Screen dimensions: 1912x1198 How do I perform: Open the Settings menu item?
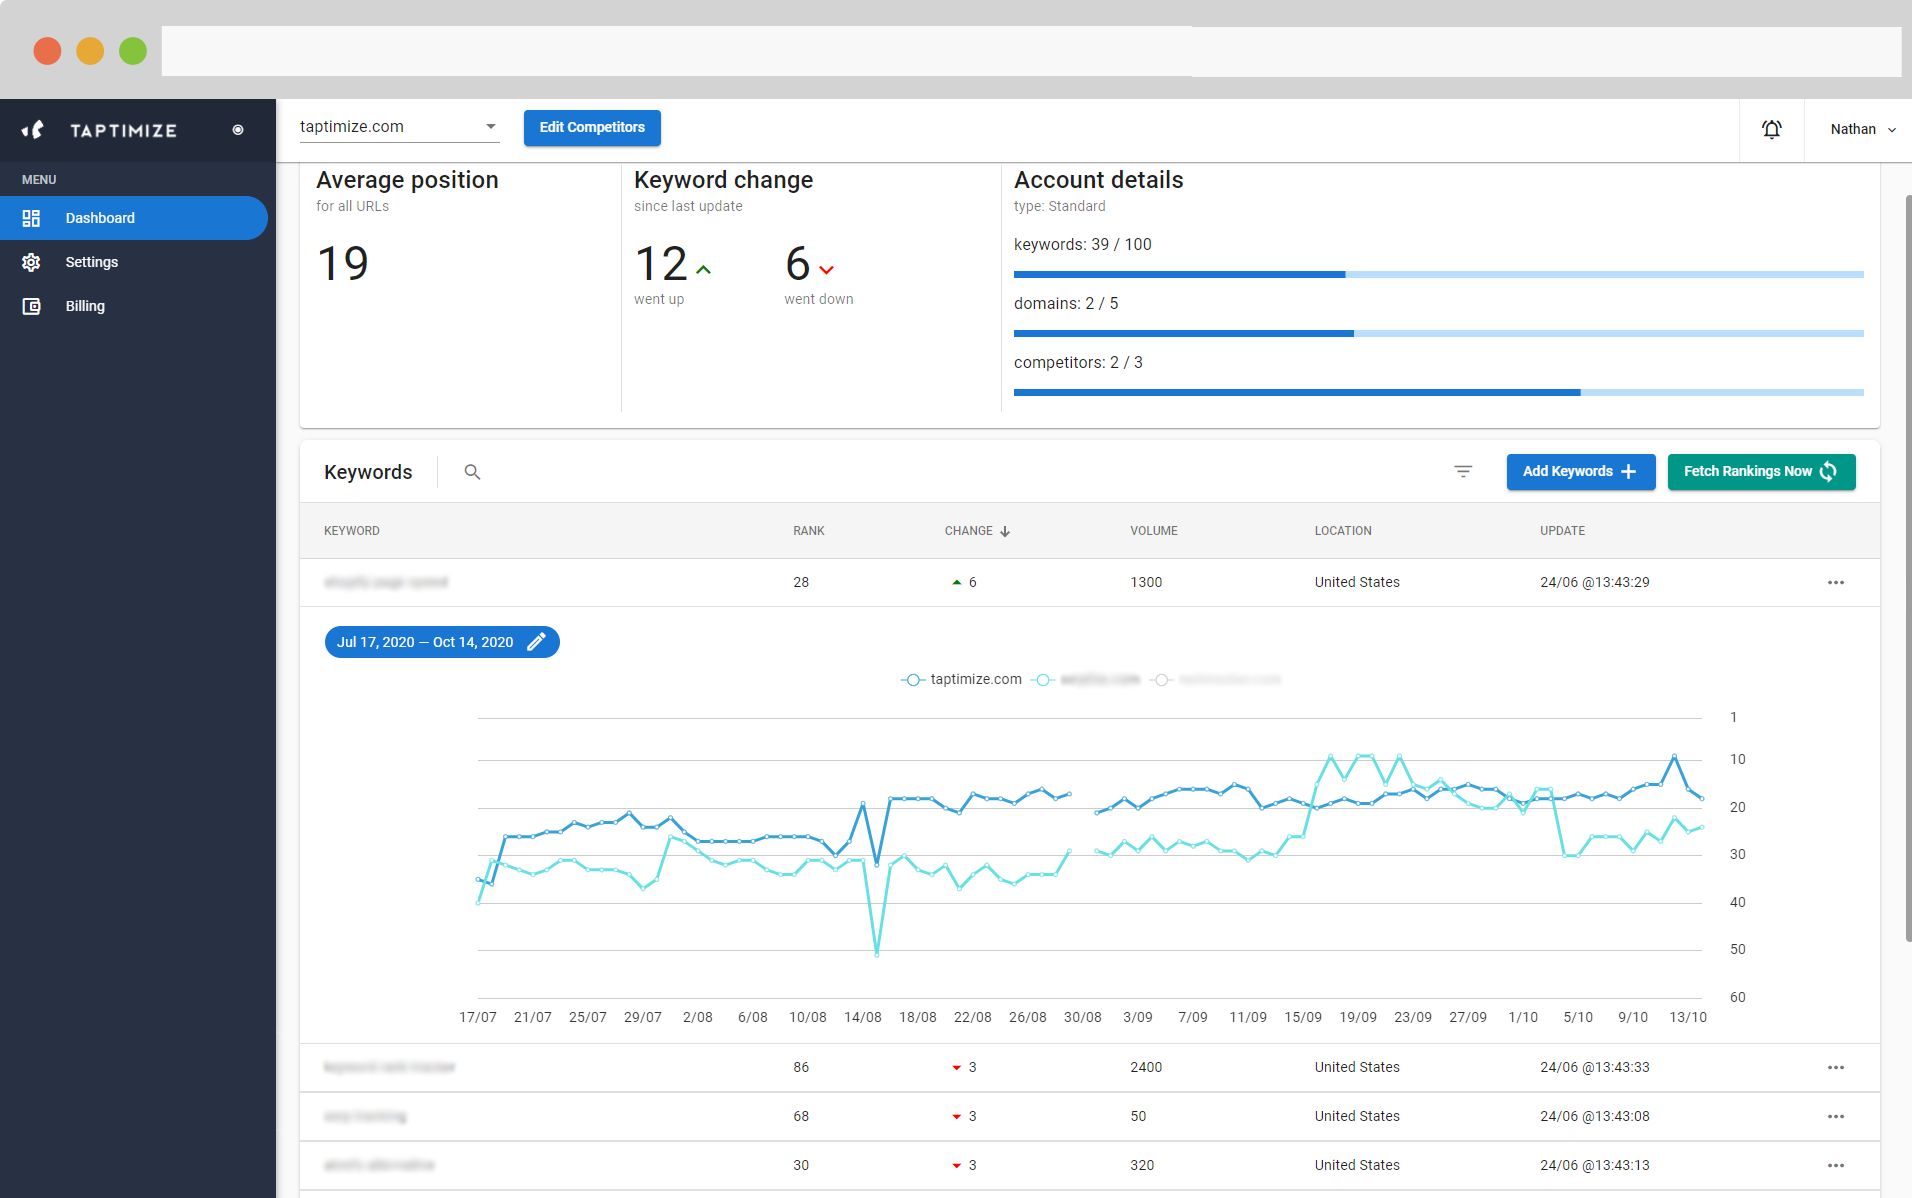134,262
